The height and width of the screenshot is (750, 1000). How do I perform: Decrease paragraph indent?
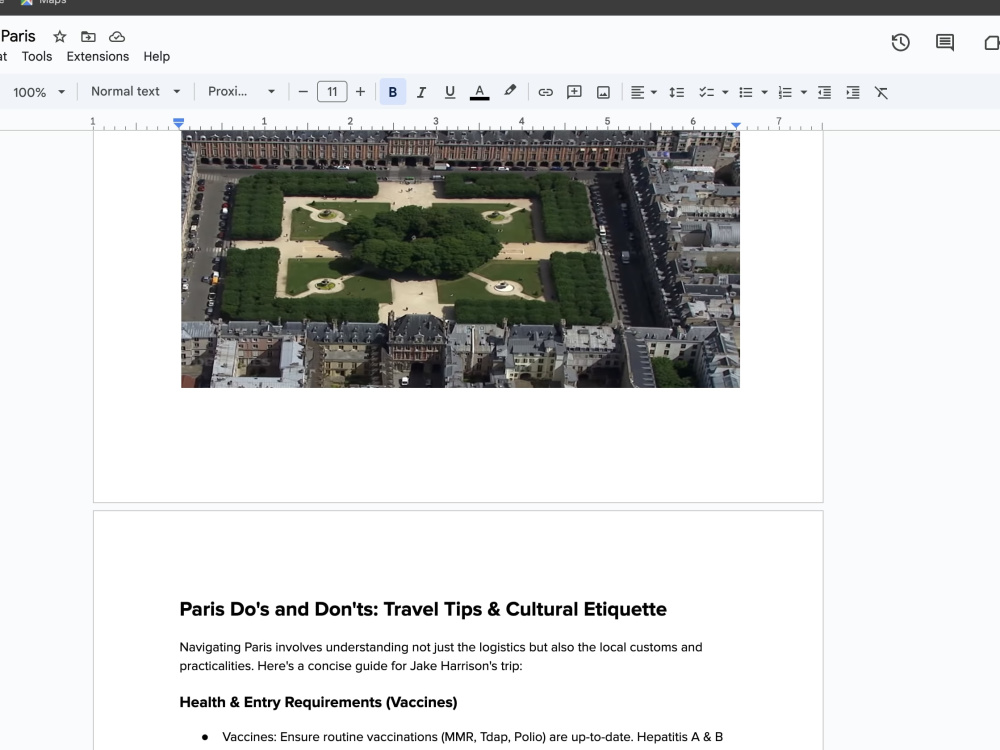coord(825,92)
